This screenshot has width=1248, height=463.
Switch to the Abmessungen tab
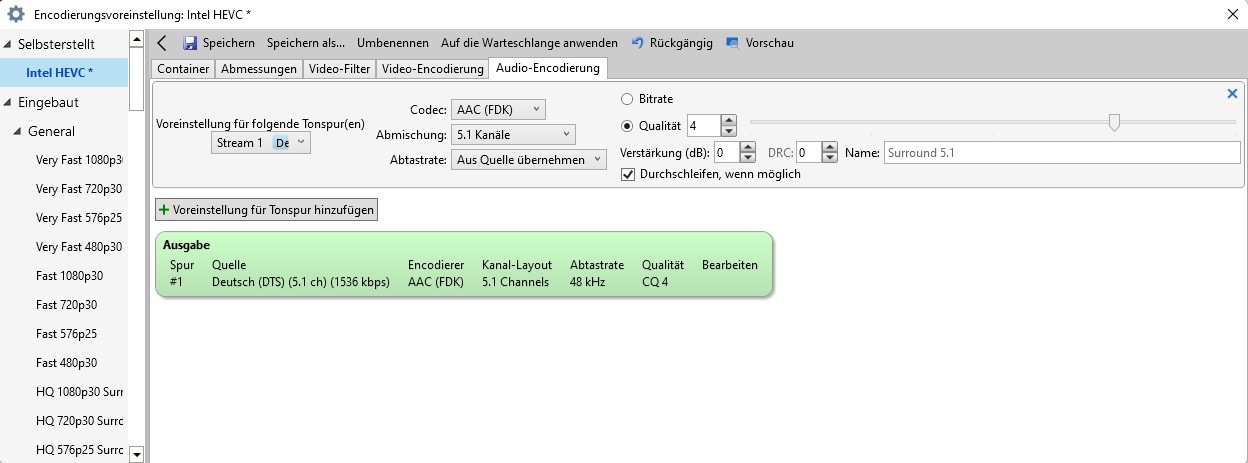259,69
